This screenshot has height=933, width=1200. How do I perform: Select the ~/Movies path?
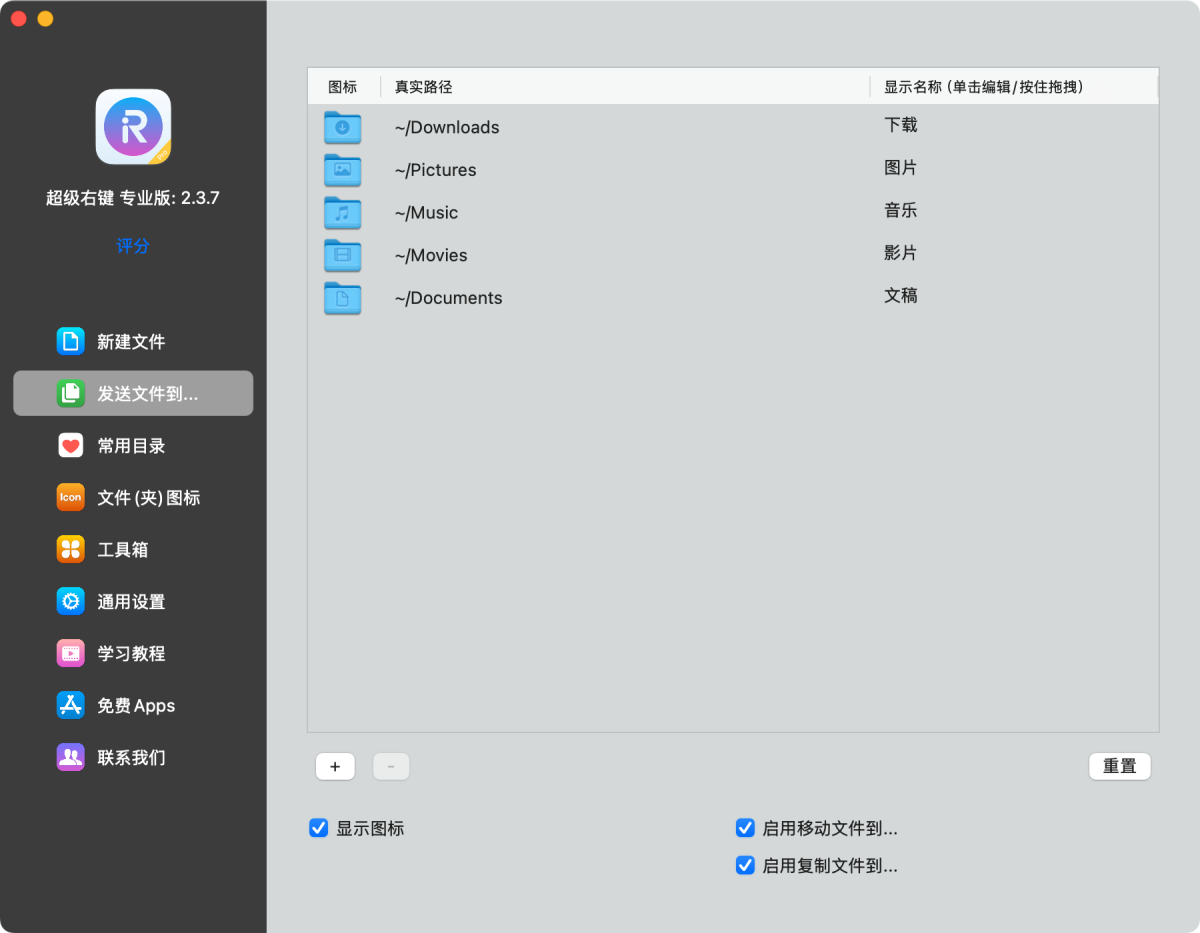pyautogui.click(x=431, y=255)
